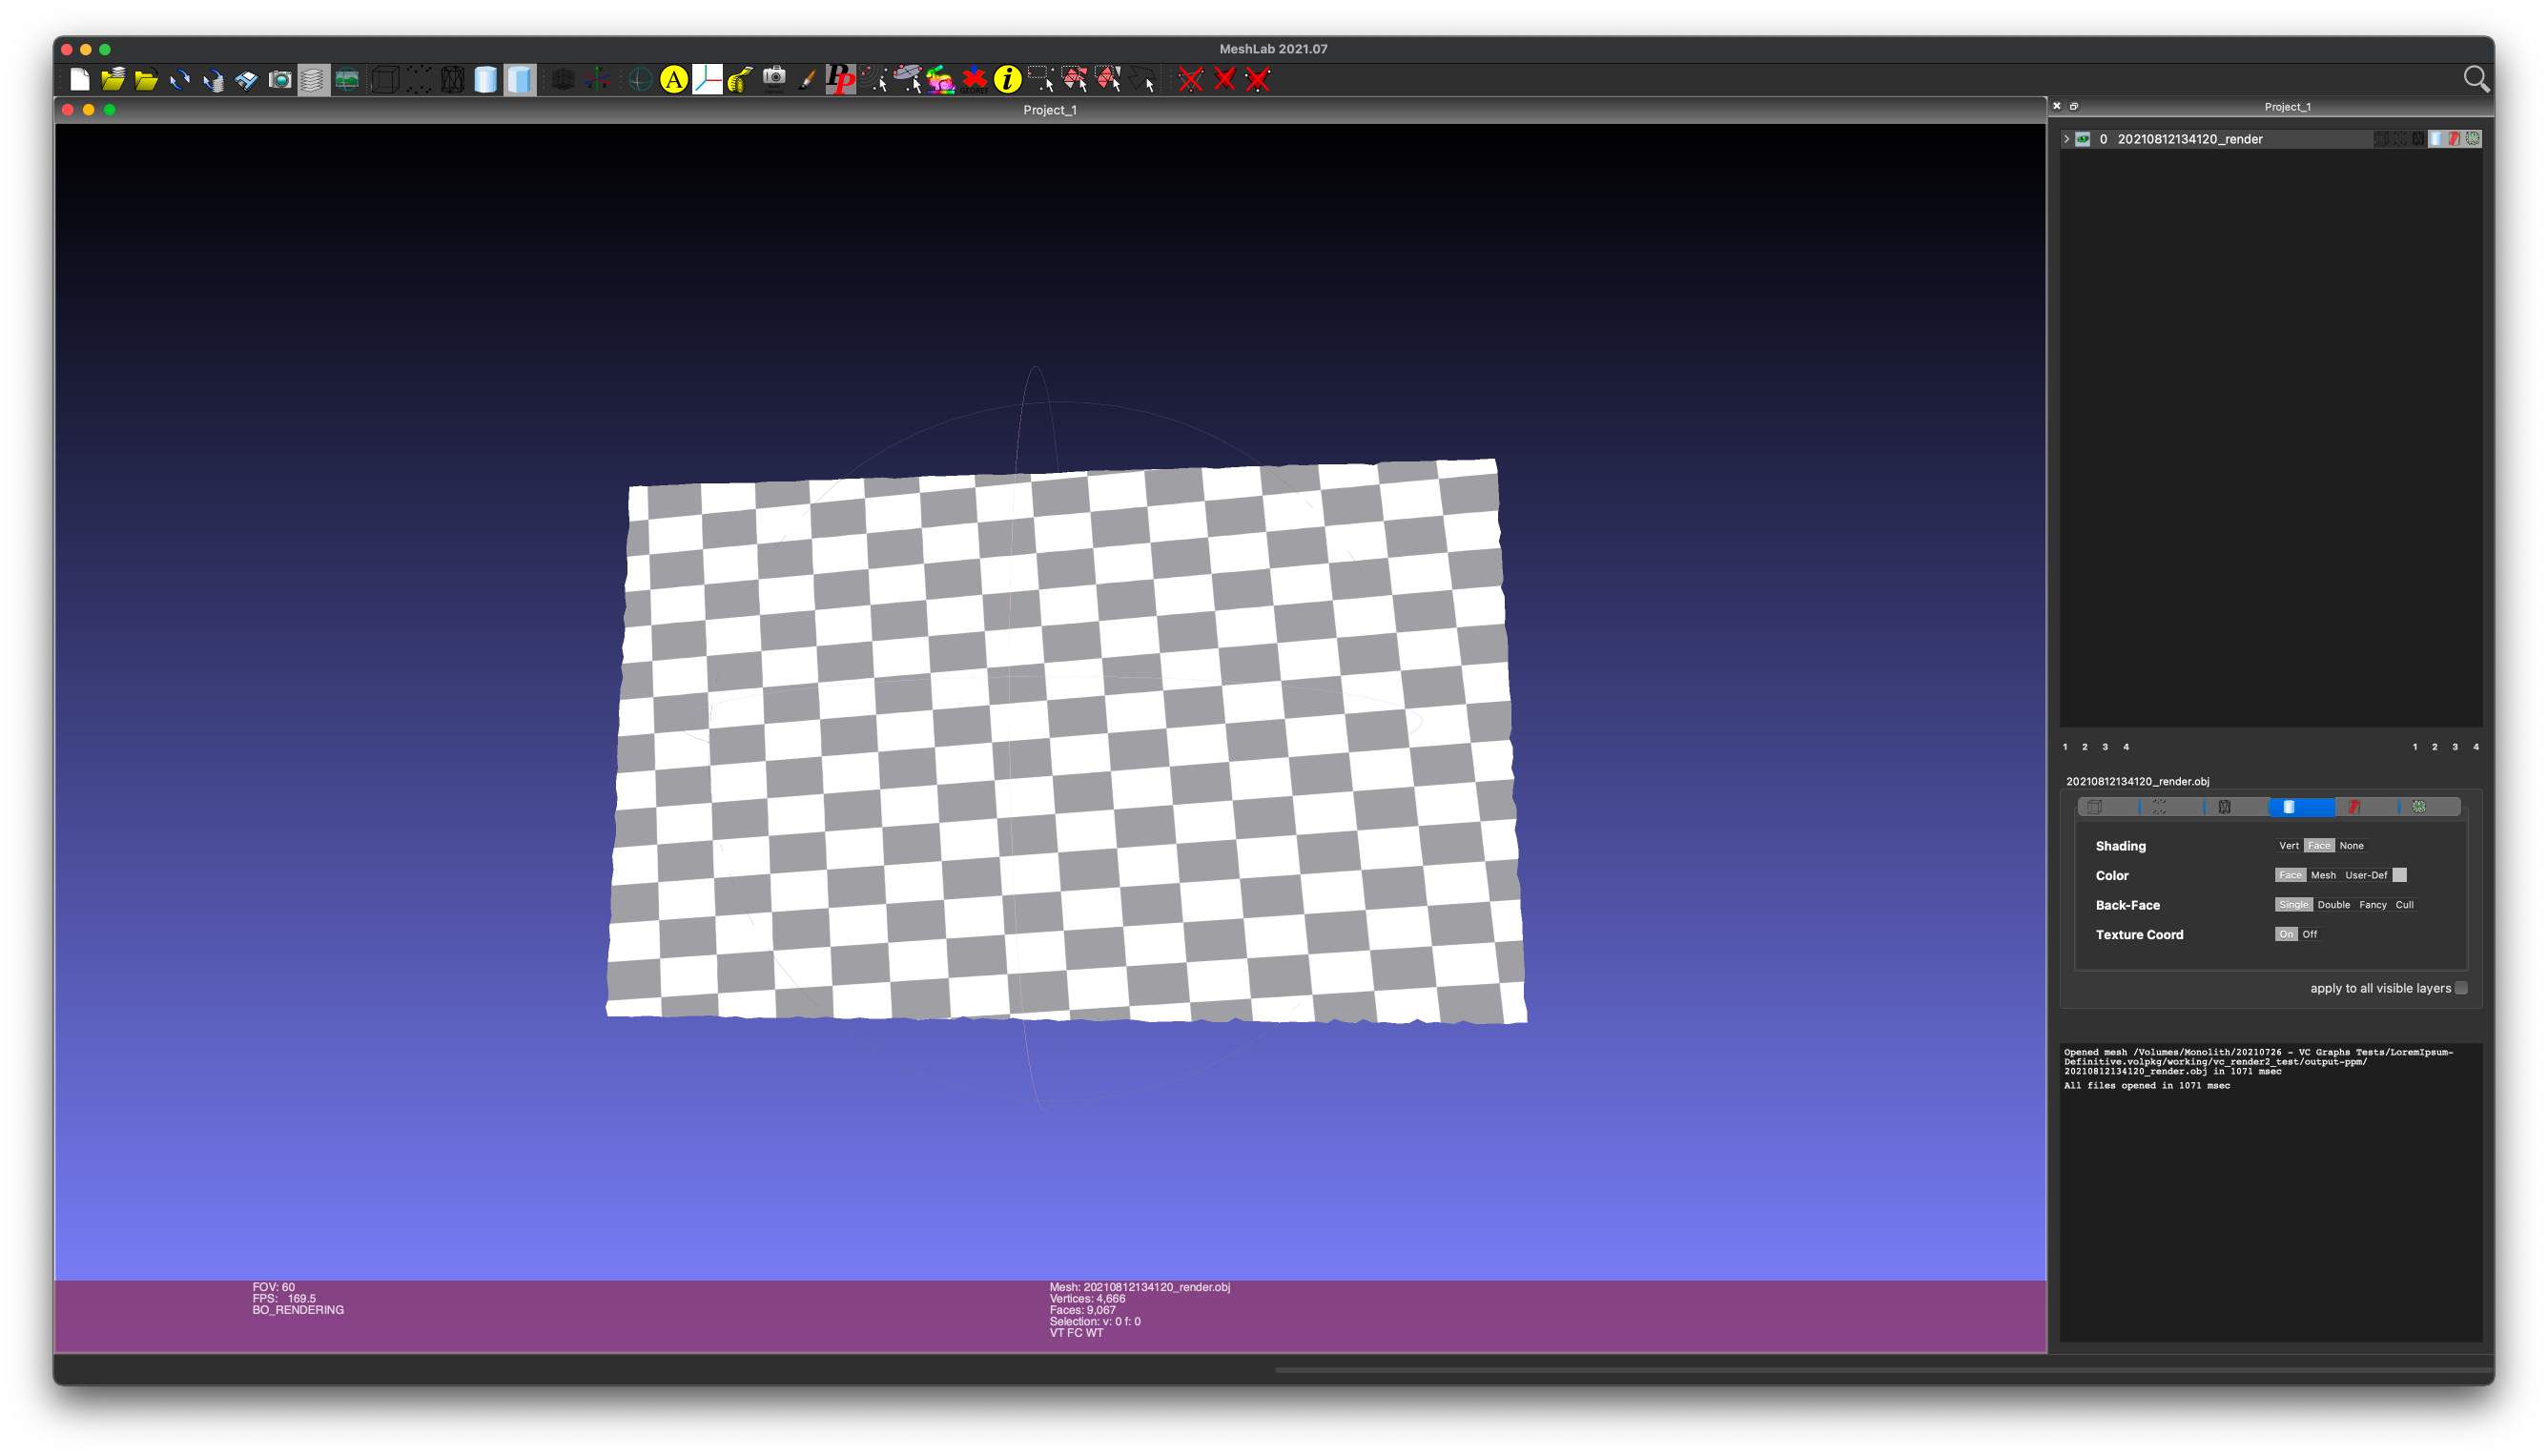
Task: Open the measuring tape tool
Action: coord(740,80)
